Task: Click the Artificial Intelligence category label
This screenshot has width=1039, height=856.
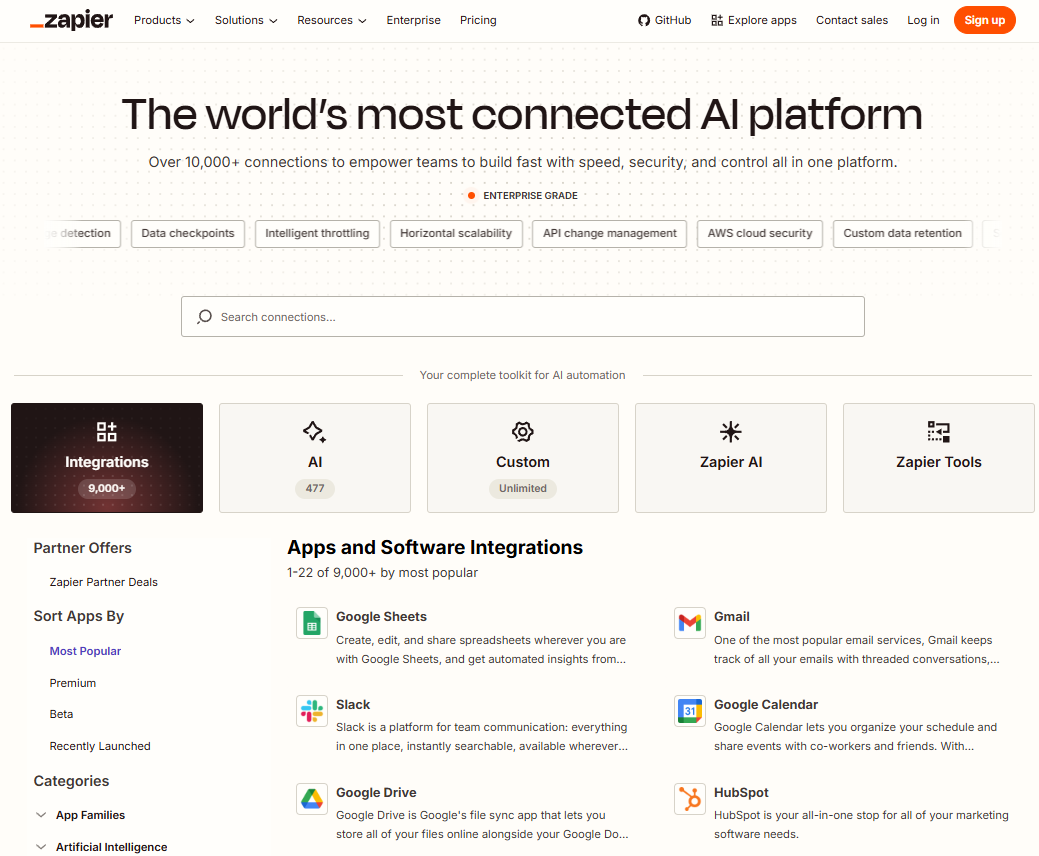Action: click(x=111, y=847)
